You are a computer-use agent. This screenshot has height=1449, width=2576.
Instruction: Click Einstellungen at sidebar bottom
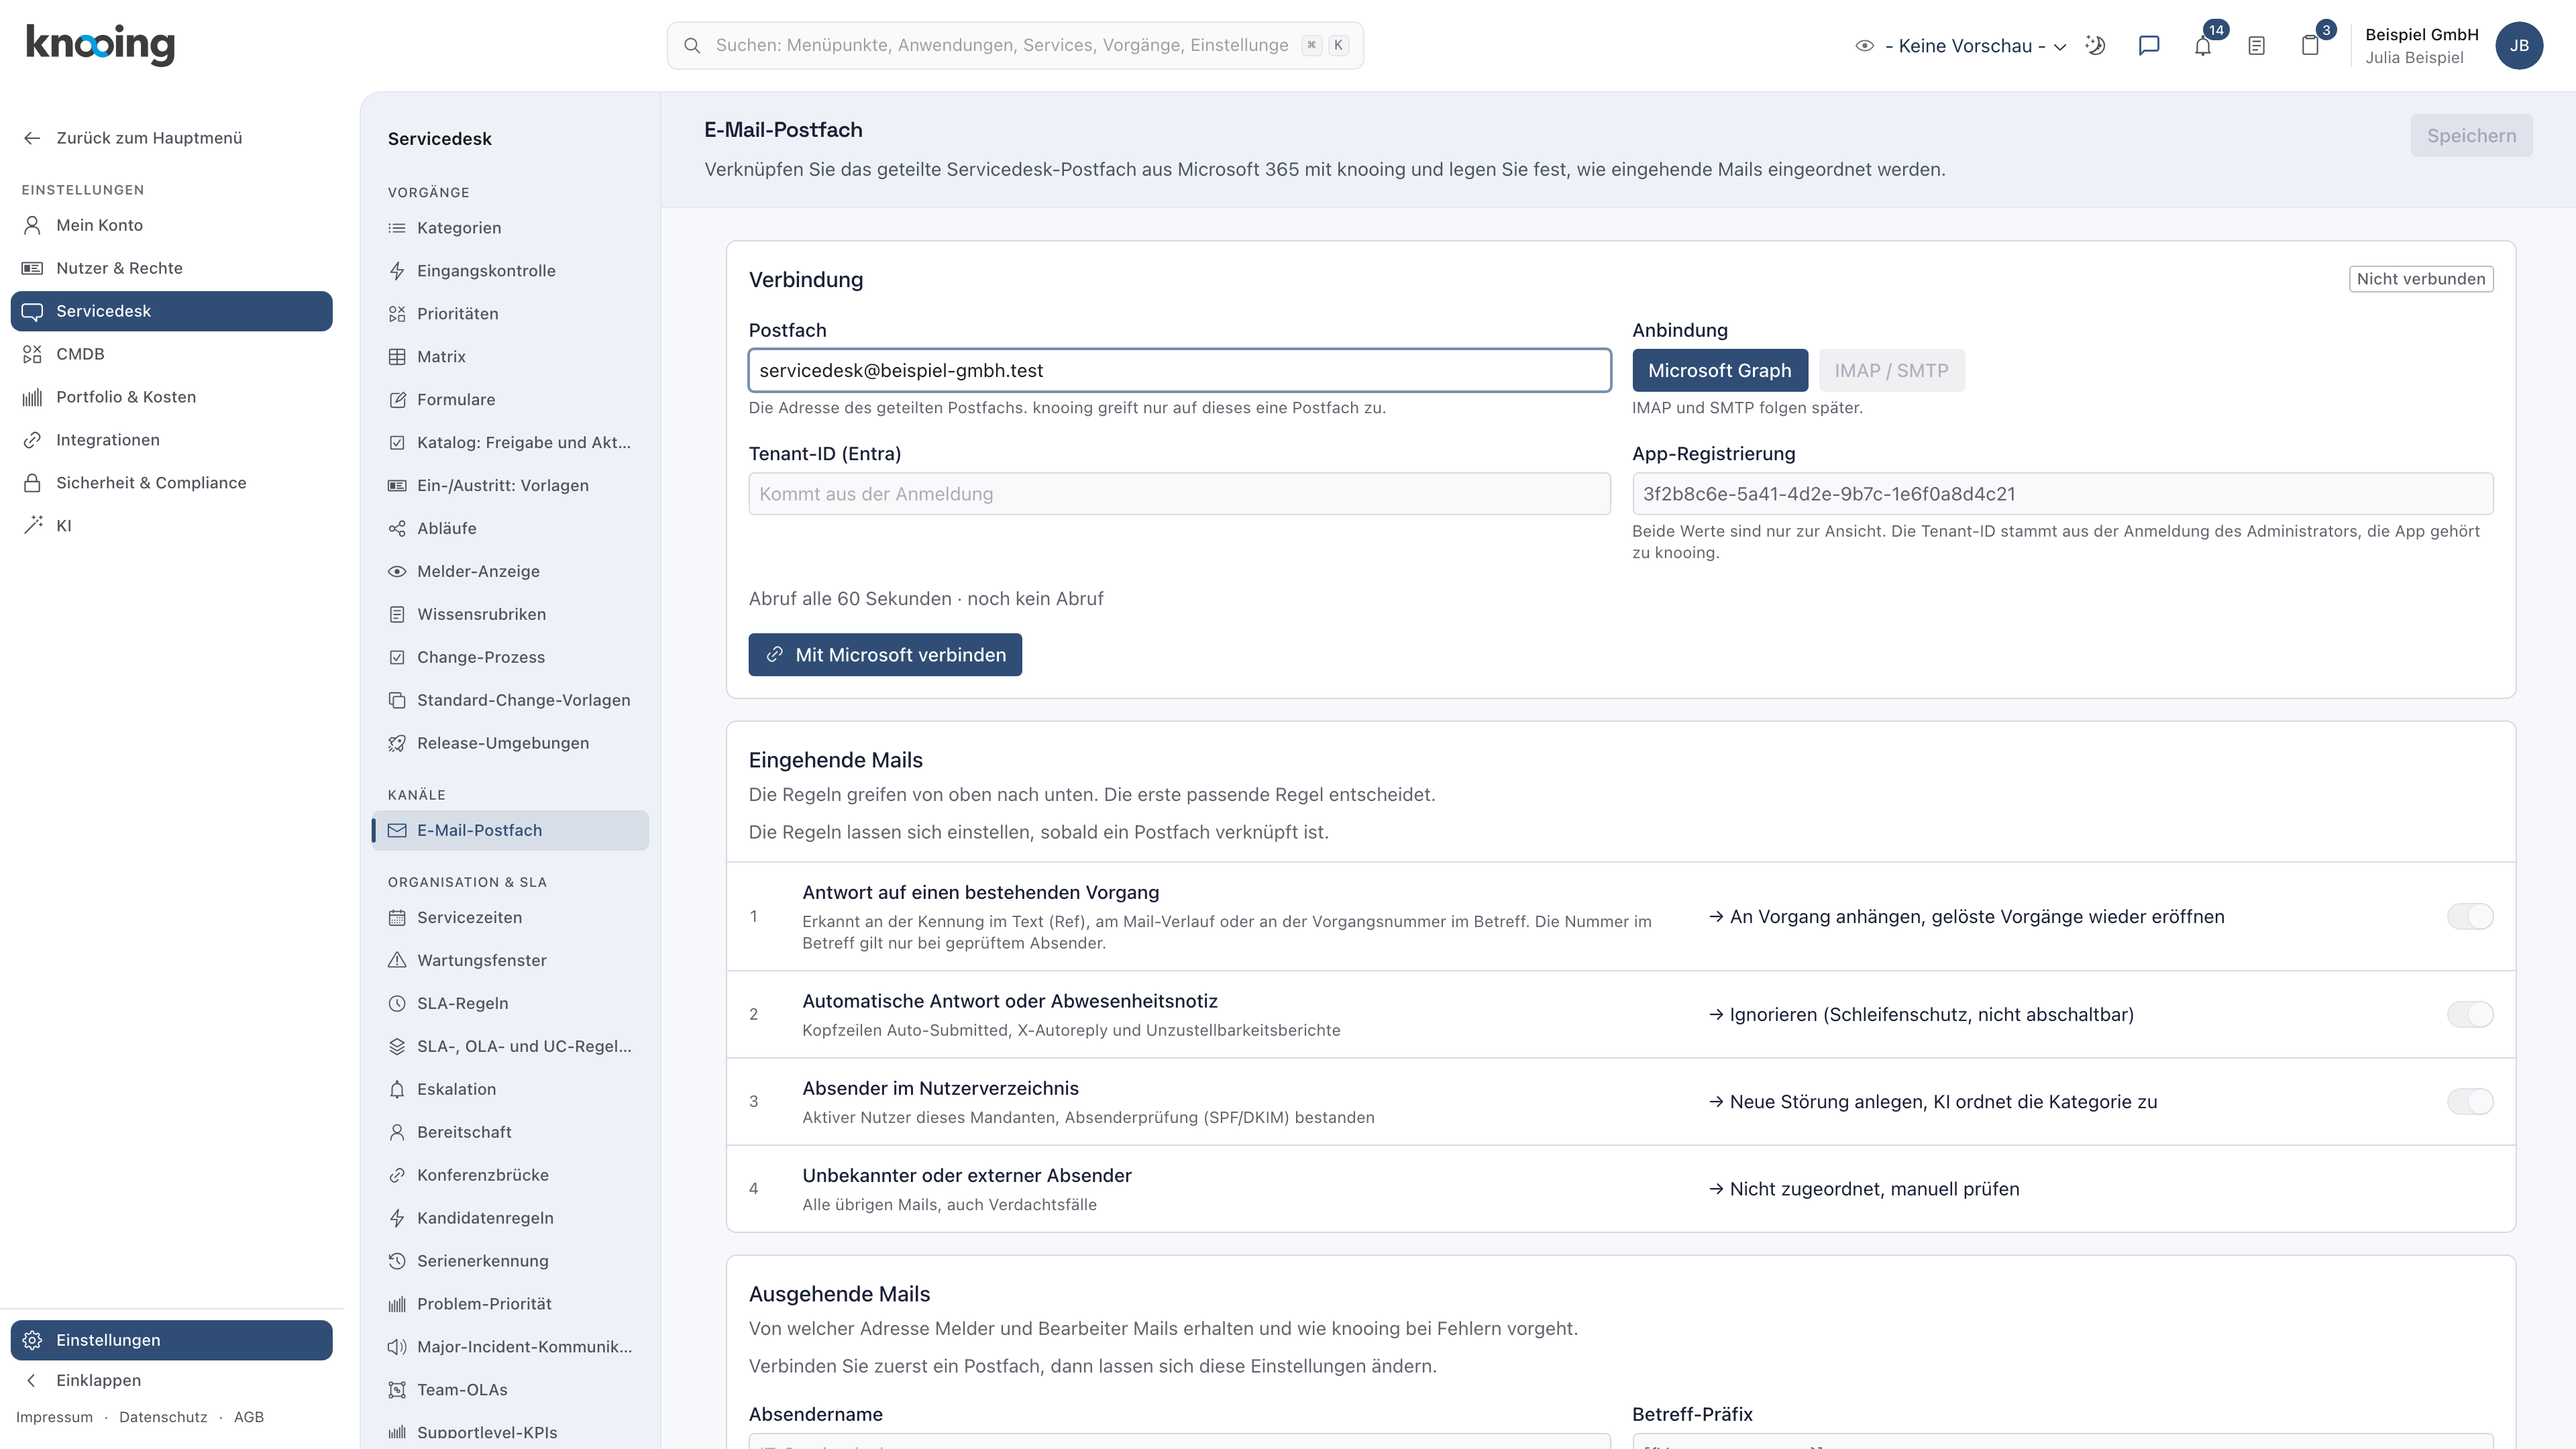(171, 1341)
